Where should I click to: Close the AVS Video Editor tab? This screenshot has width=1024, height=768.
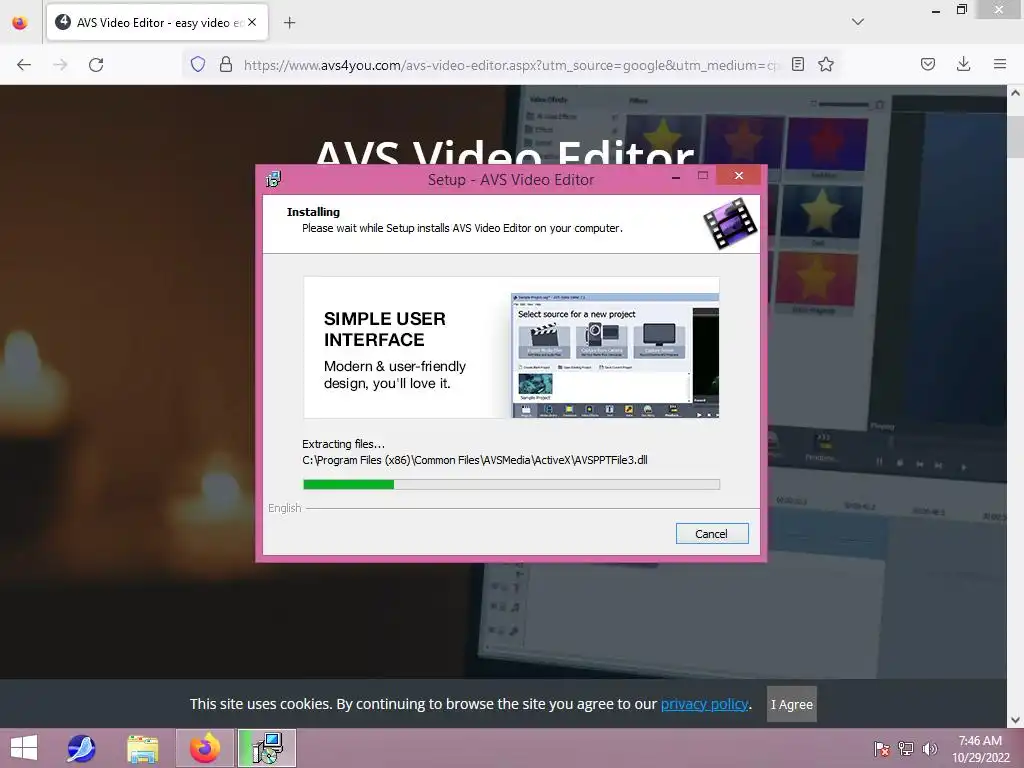[252, 22]
